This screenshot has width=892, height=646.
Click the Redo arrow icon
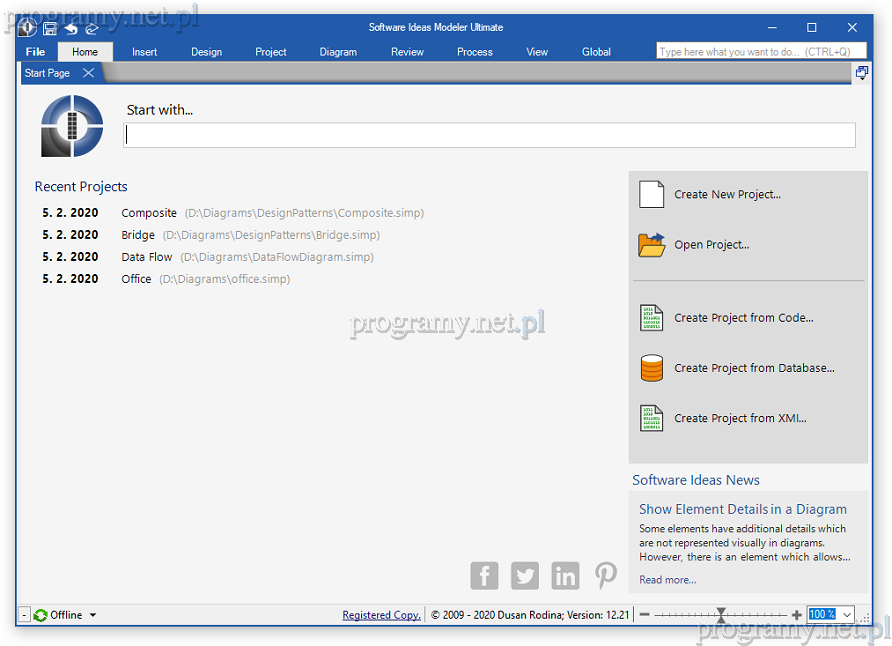[x=92, y=28]
